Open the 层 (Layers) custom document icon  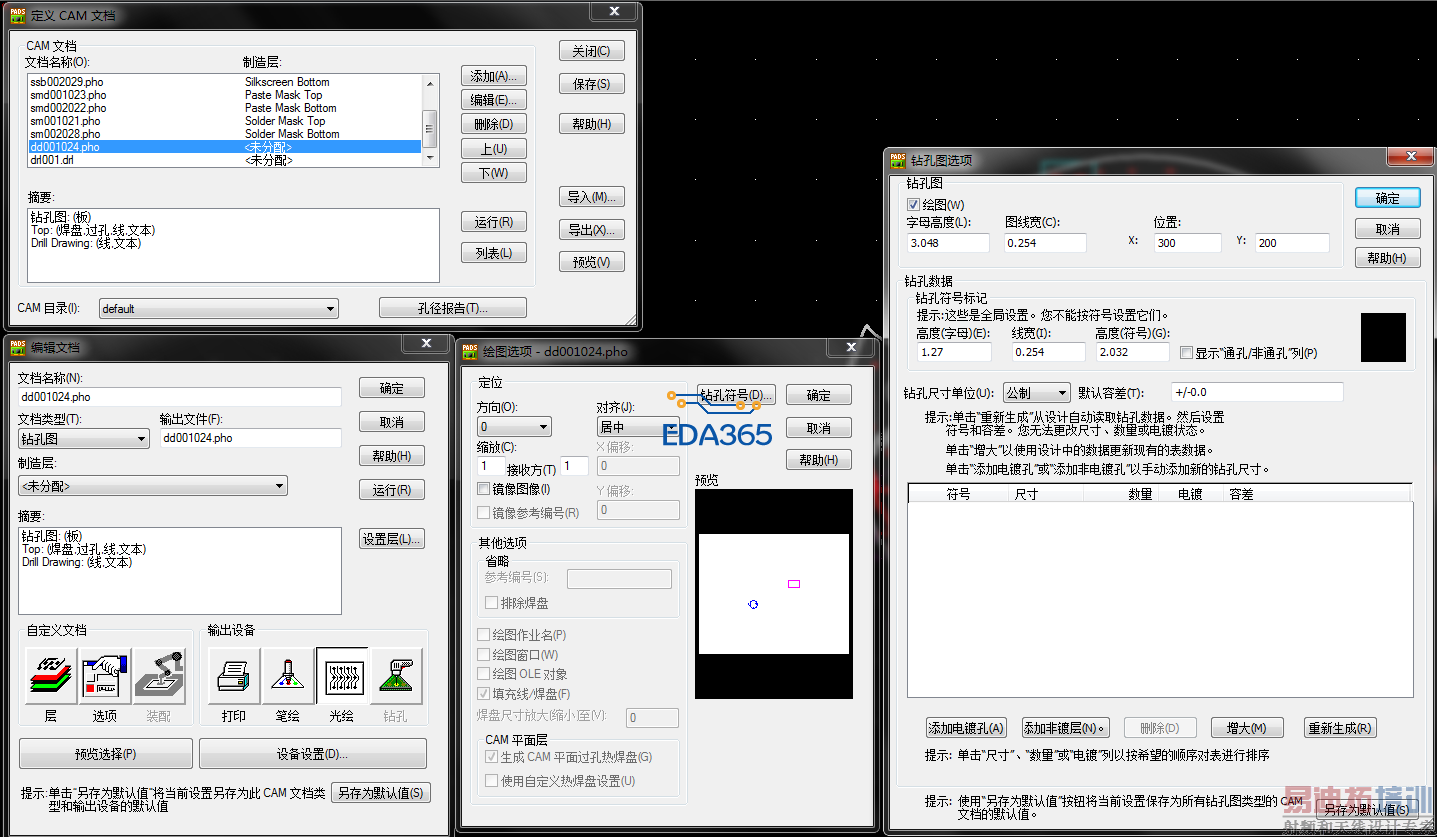(x=51, y=676)
